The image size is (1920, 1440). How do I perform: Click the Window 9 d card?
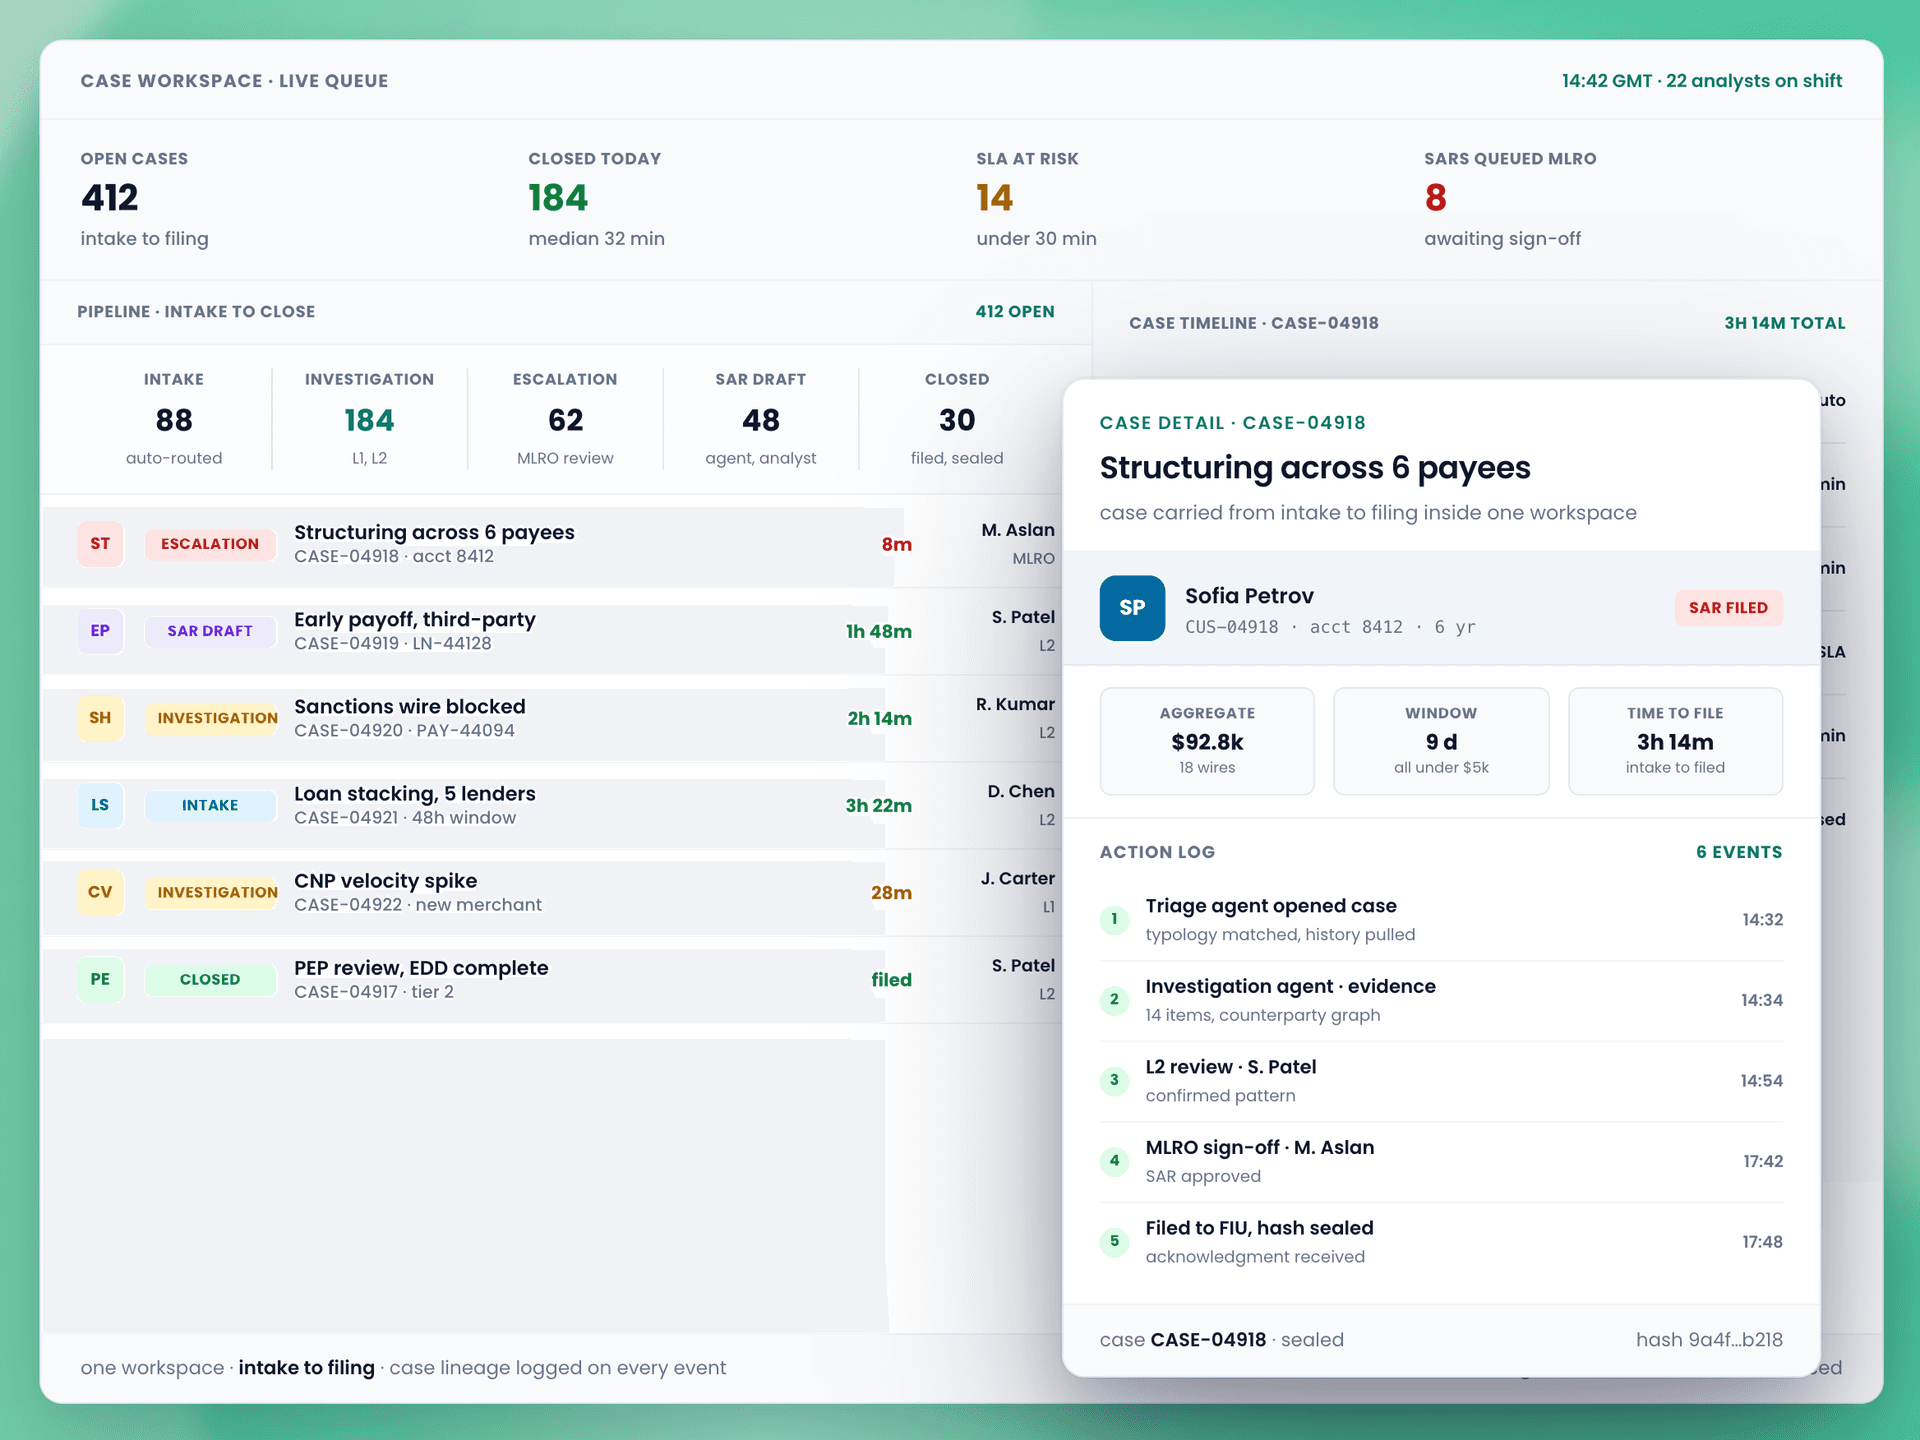click(x=1441, y=741)
